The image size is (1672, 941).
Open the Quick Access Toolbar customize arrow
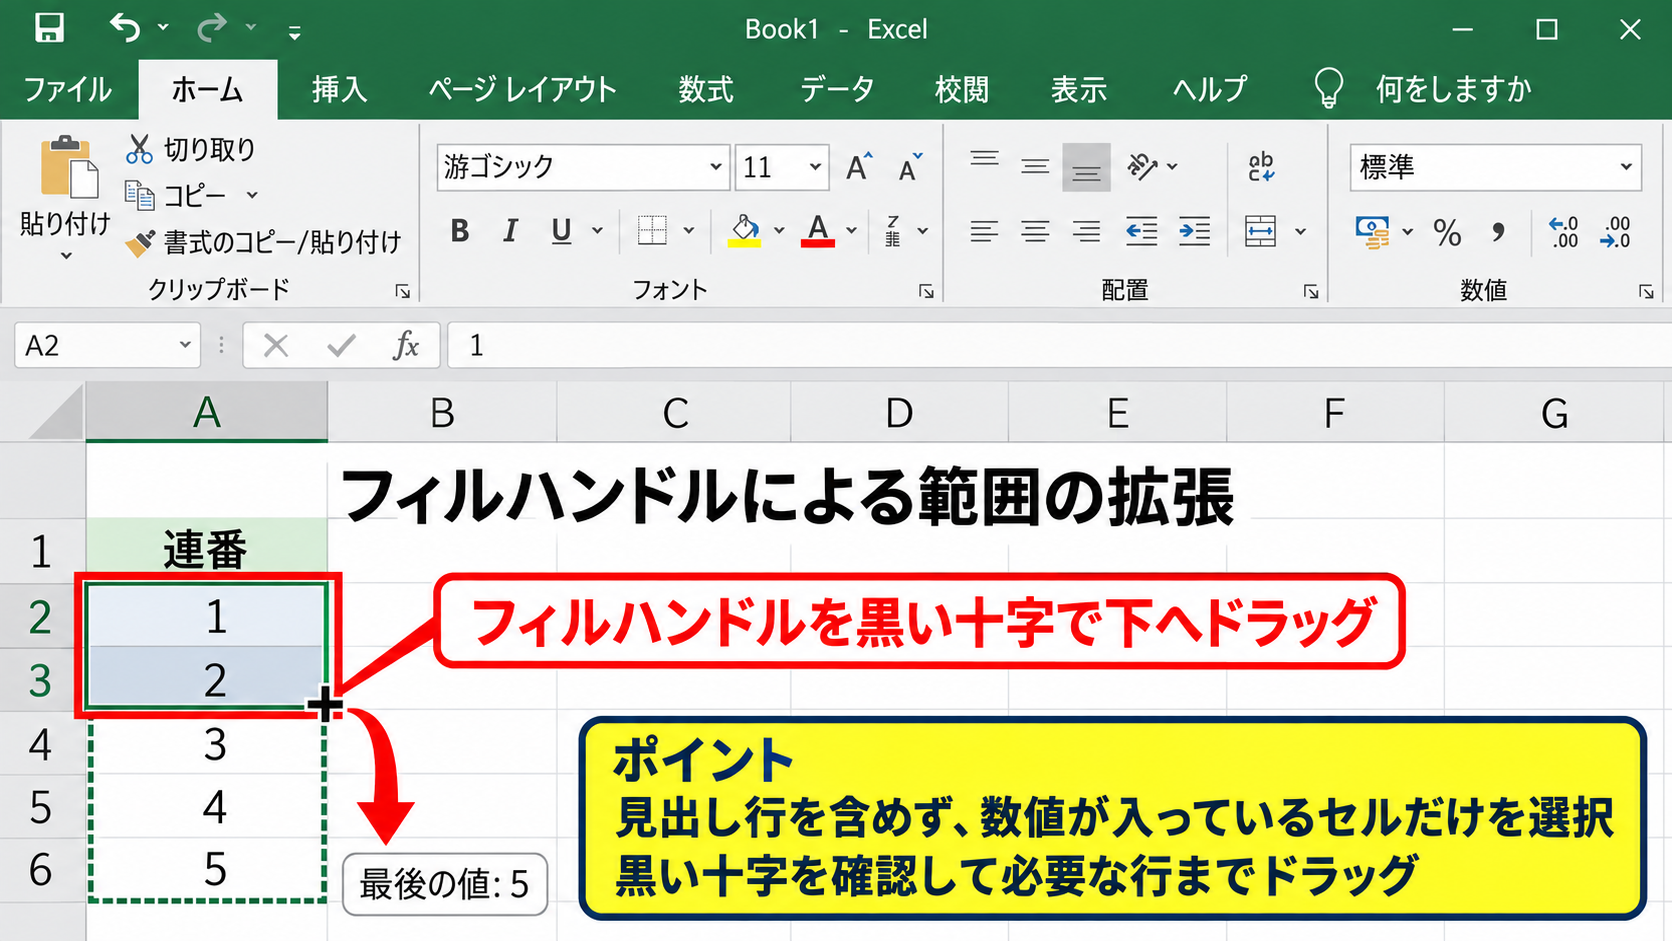(x=294, y=33)
